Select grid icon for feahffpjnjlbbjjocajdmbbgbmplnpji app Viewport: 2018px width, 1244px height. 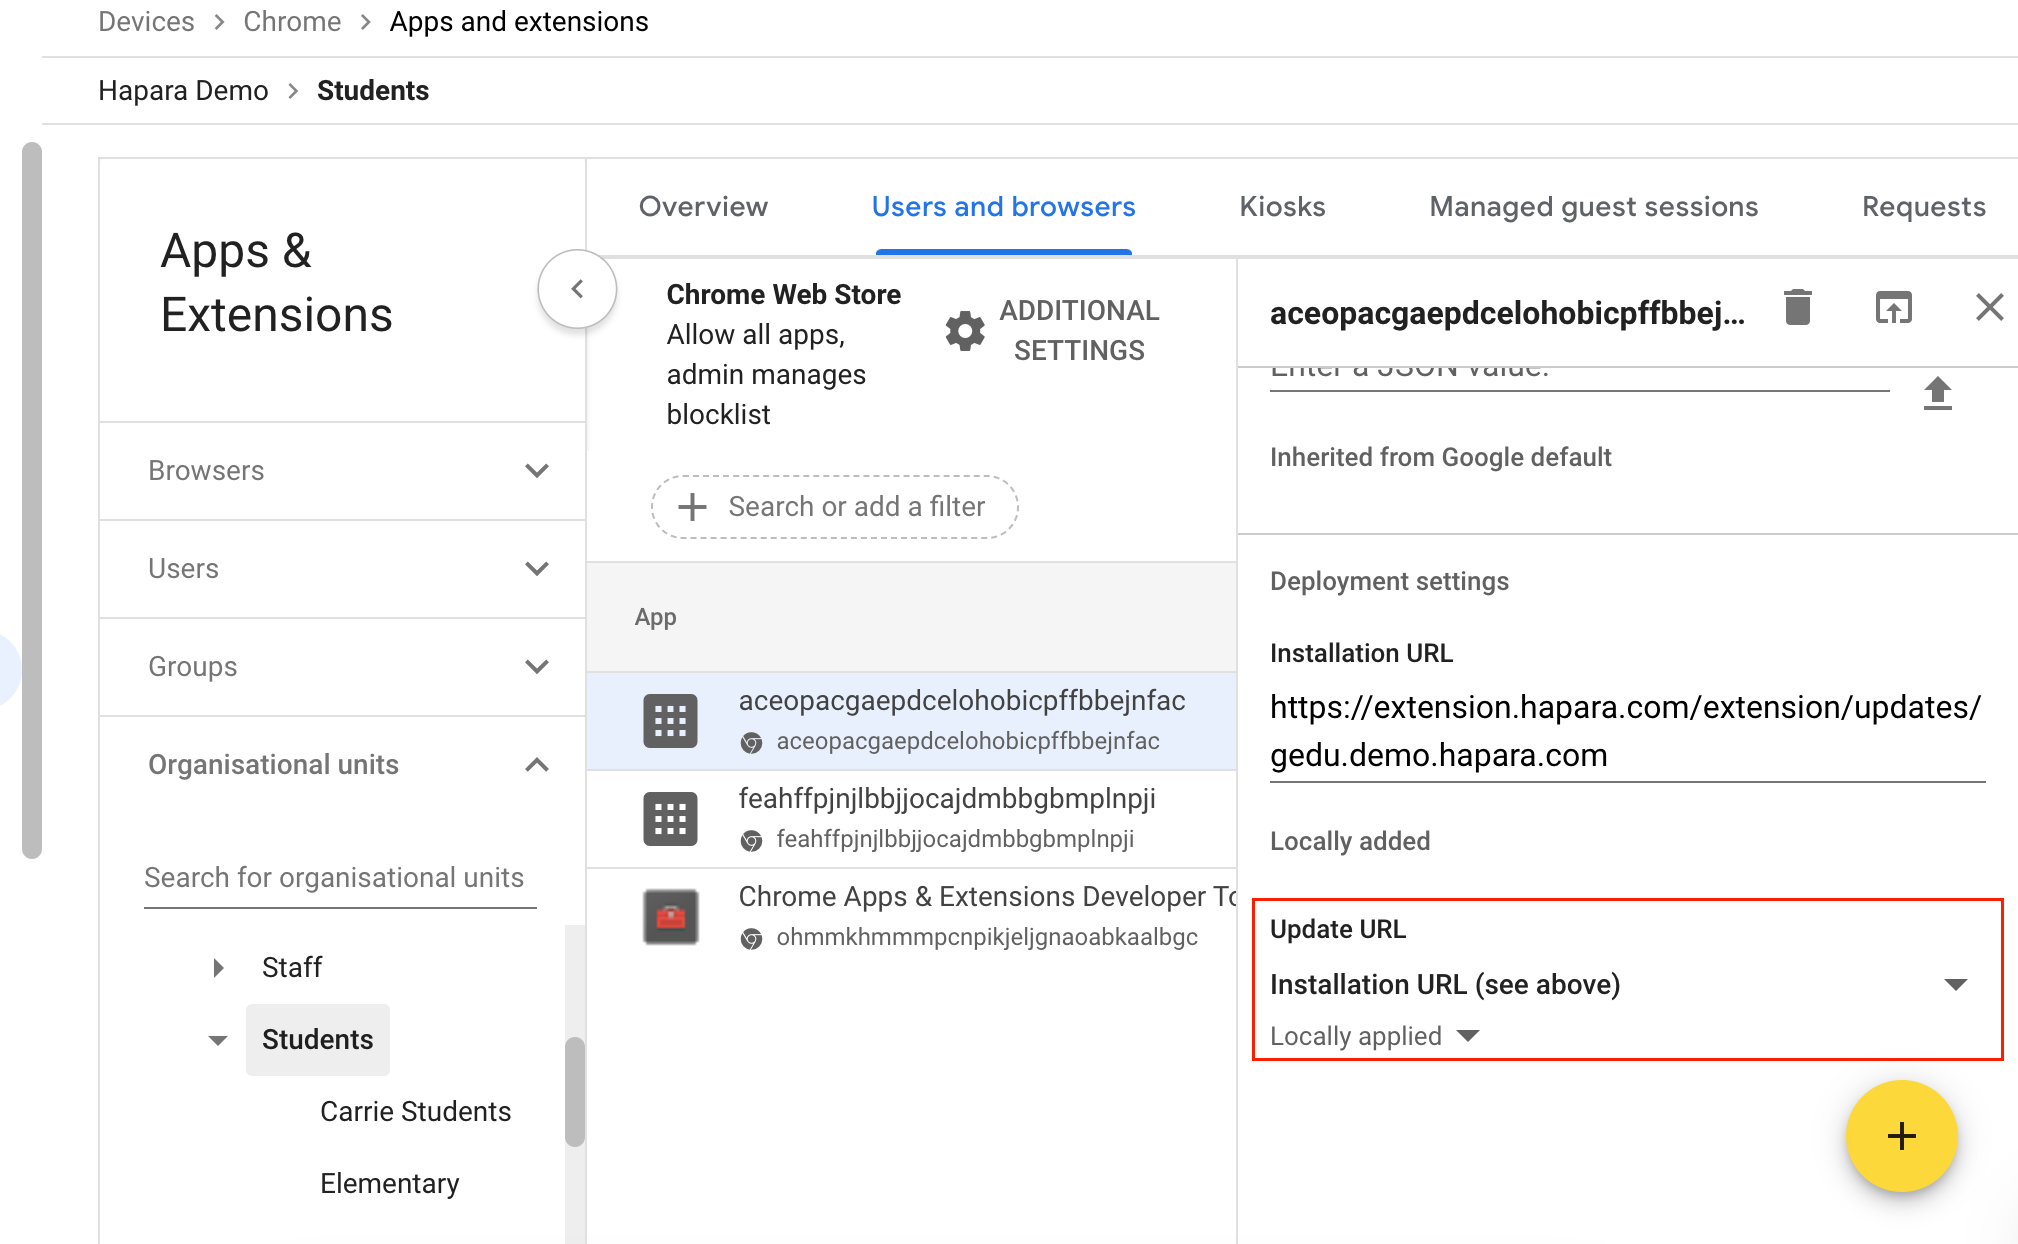click(670, 818)
